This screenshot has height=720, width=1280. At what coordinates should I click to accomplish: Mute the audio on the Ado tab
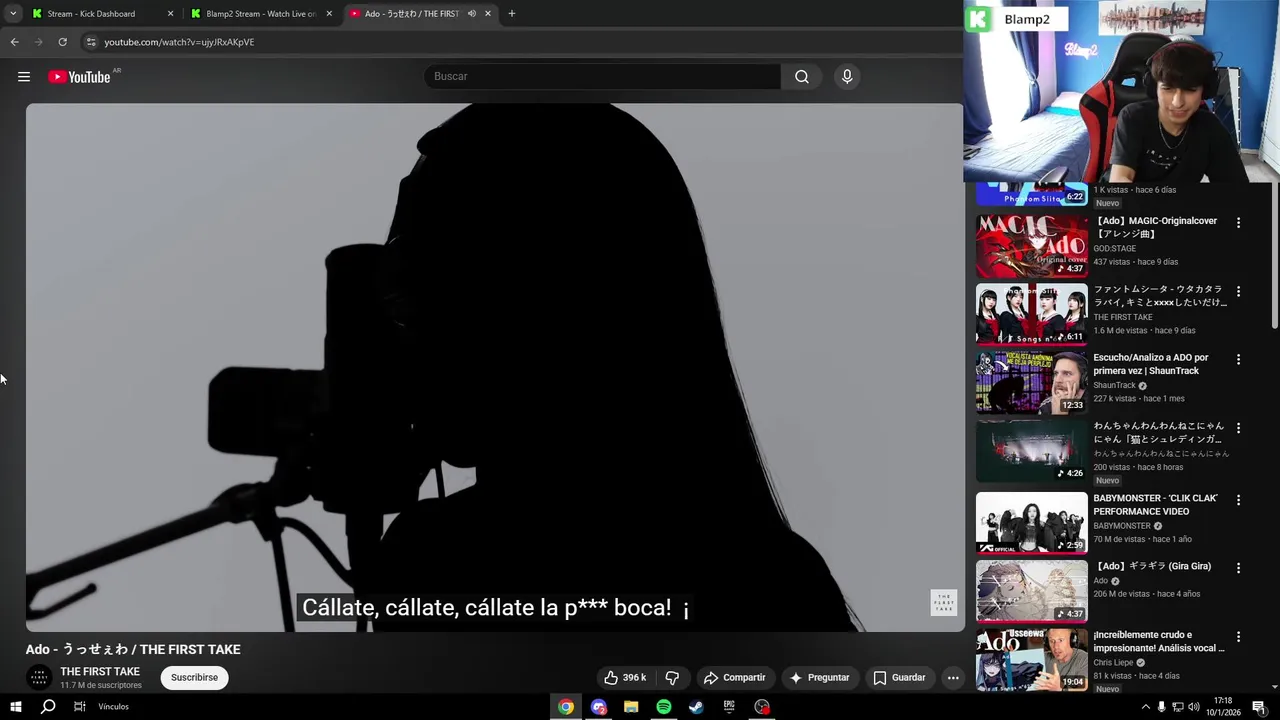tap(471, 14)
